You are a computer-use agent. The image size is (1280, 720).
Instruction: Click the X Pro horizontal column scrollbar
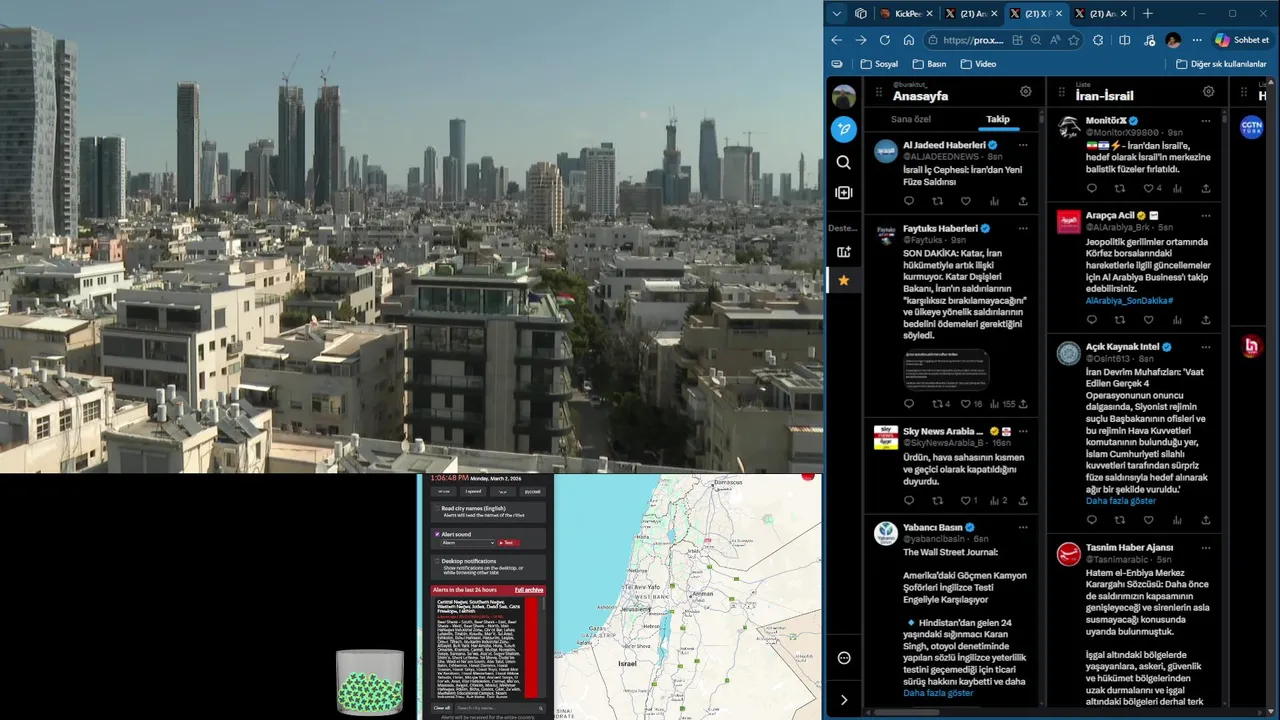[x=909, y=713]
